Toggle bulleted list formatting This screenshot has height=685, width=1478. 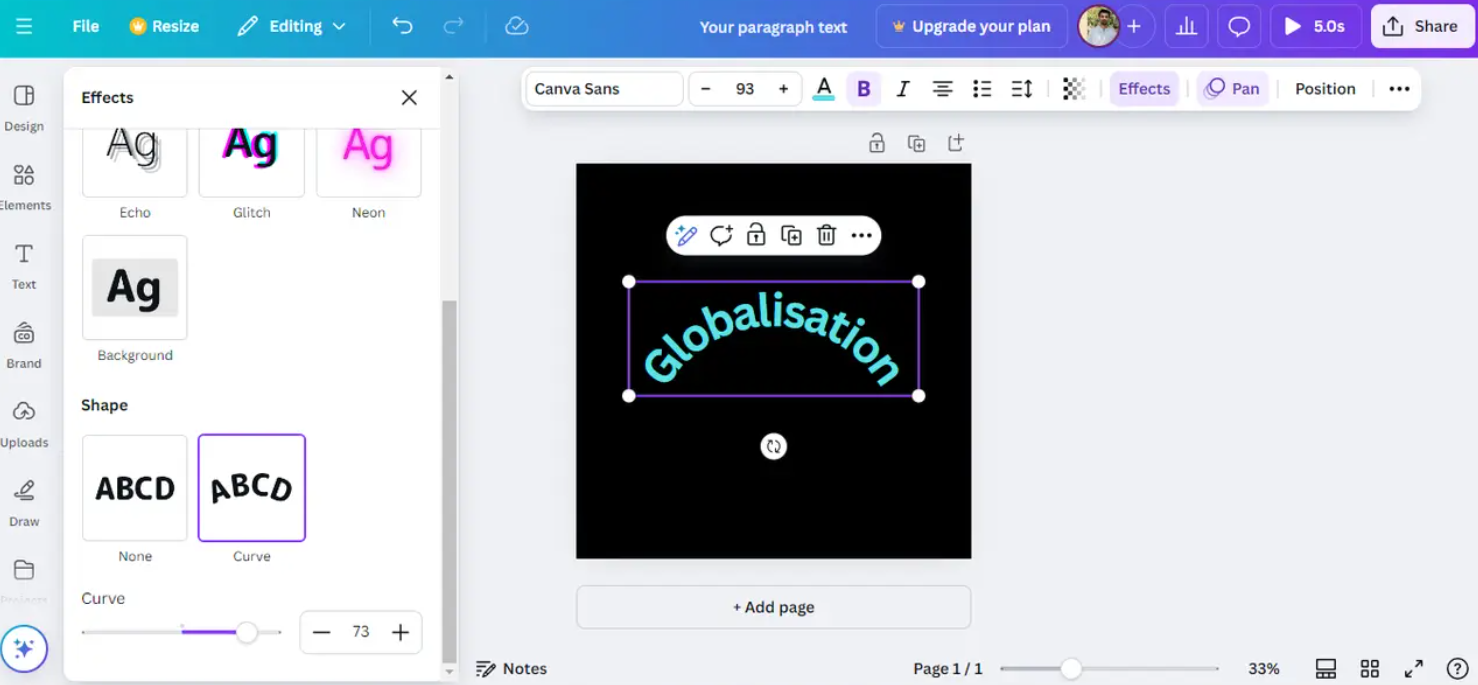pyautogui.click(x=982, y=89)
